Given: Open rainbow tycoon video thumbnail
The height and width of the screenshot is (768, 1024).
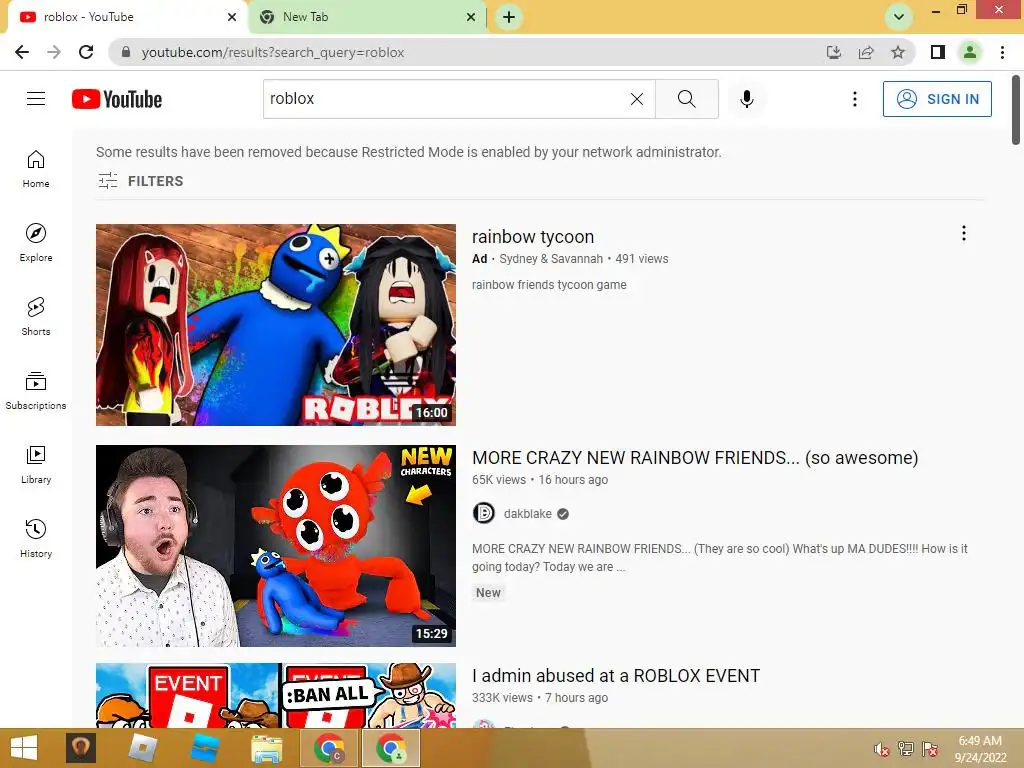Looking at the screenshot, I should click(x=276, y=325).
